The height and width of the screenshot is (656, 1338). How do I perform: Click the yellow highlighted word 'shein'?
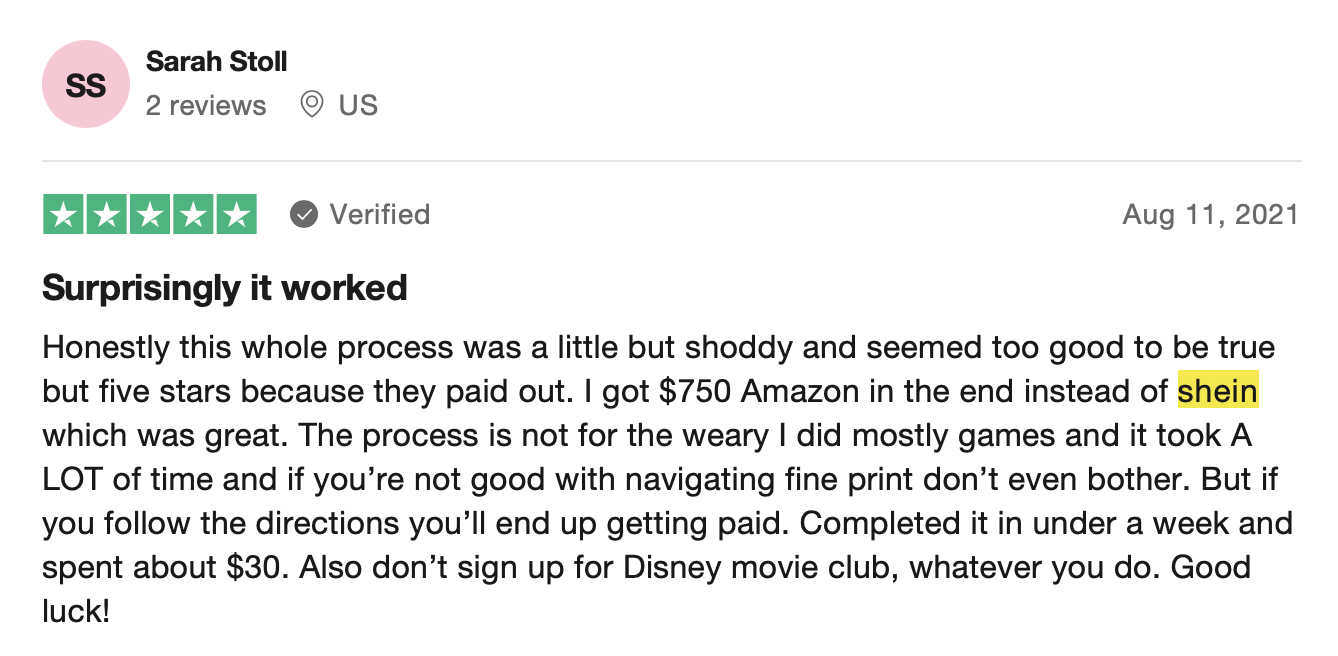point(1218,391)
